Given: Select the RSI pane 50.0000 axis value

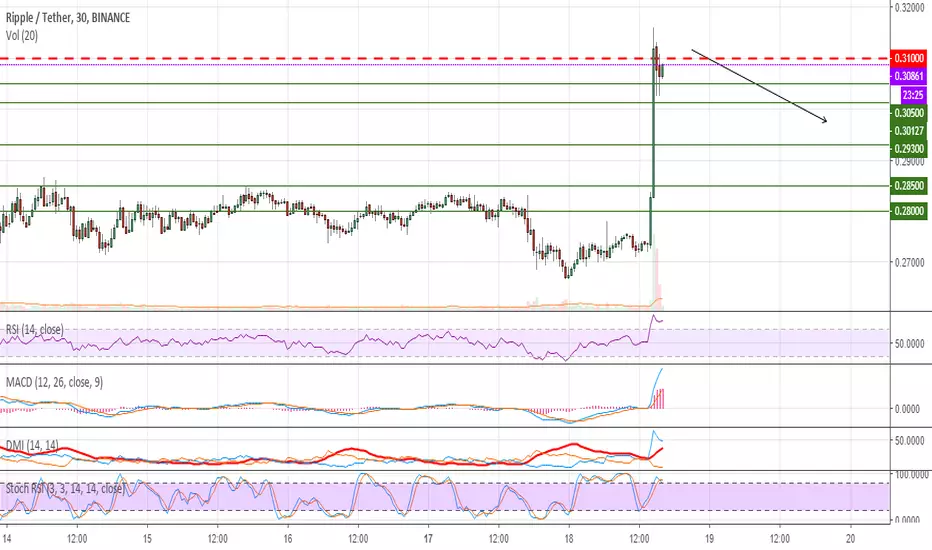Looking at the screenshot, I should pyautogui.click(x=909, y=343).
